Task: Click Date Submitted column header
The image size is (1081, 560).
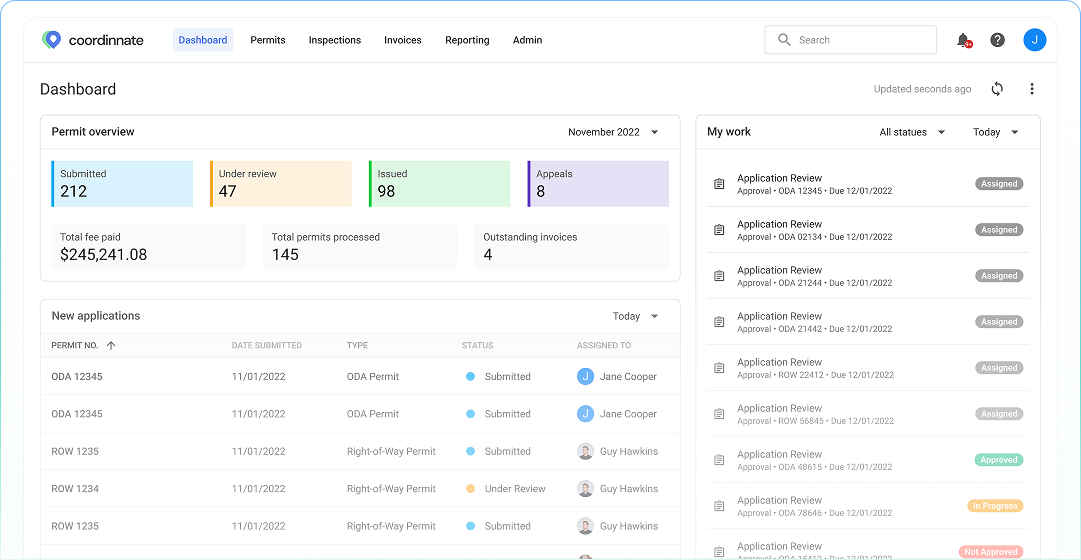Action: coord(267,346)
